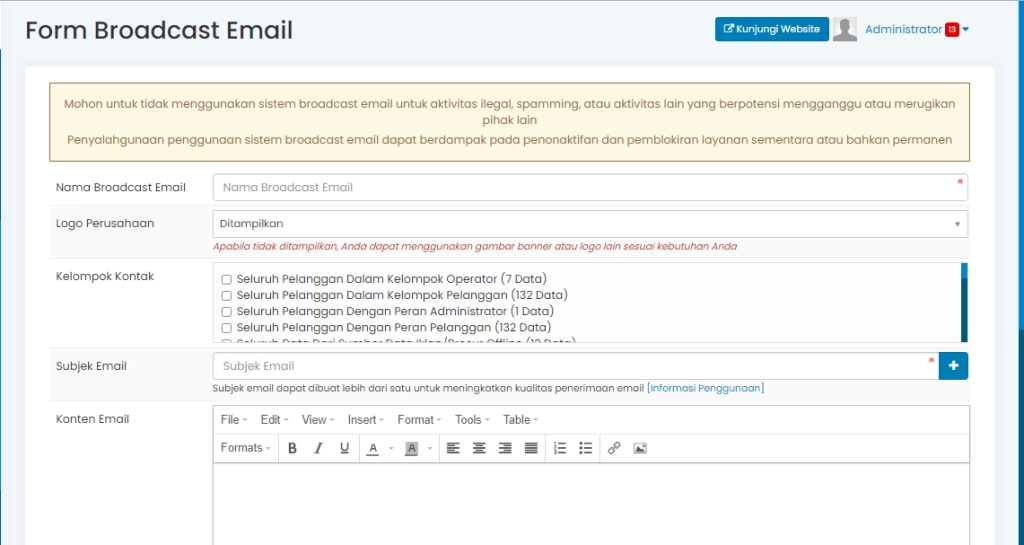
Task: Tick Seluruh Pelanggan Dalam Kelompok Pelanggan checkbox
Action: [227, 295]
